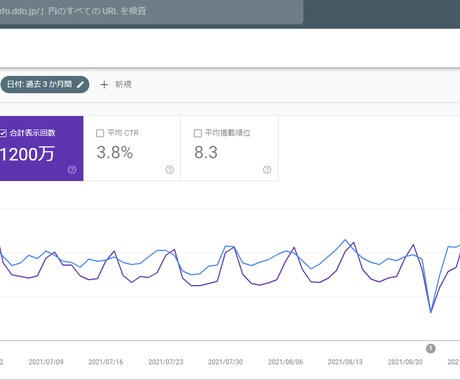
Task: Open the date filter chip 過去3か月間
Action: click(x=45, y=84)
